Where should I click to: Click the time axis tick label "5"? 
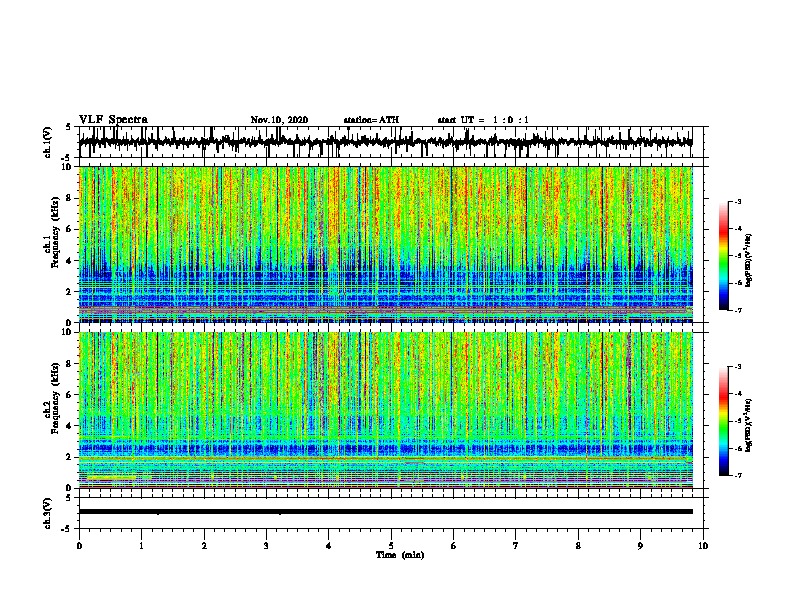point(391,546)
